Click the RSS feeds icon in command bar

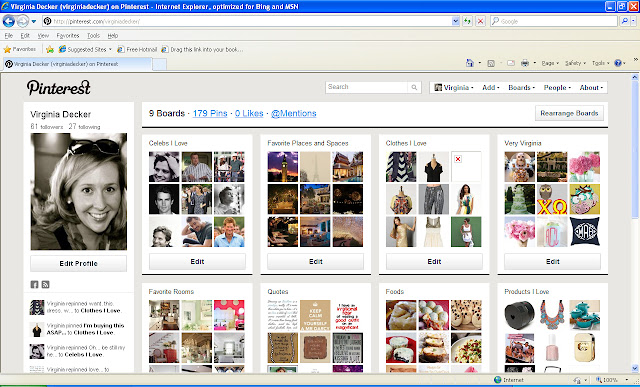coord(491,63)
